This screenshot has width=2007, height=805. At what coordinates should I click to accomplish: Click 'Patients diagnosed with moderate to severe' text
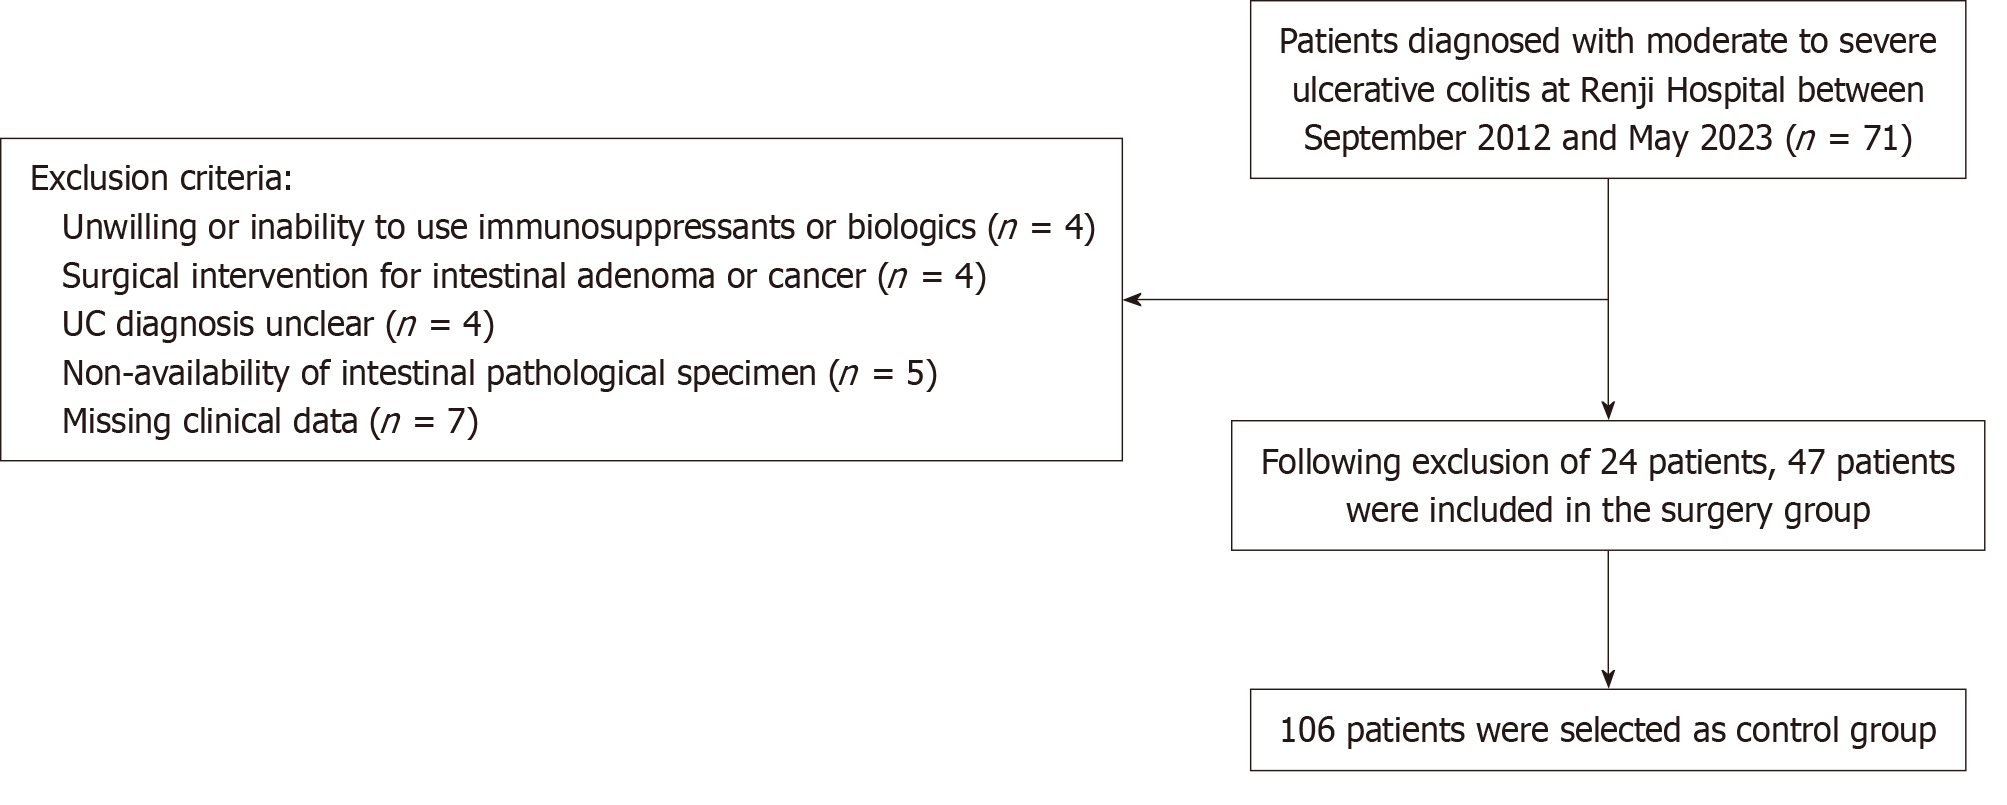[x=1607, y=42]
